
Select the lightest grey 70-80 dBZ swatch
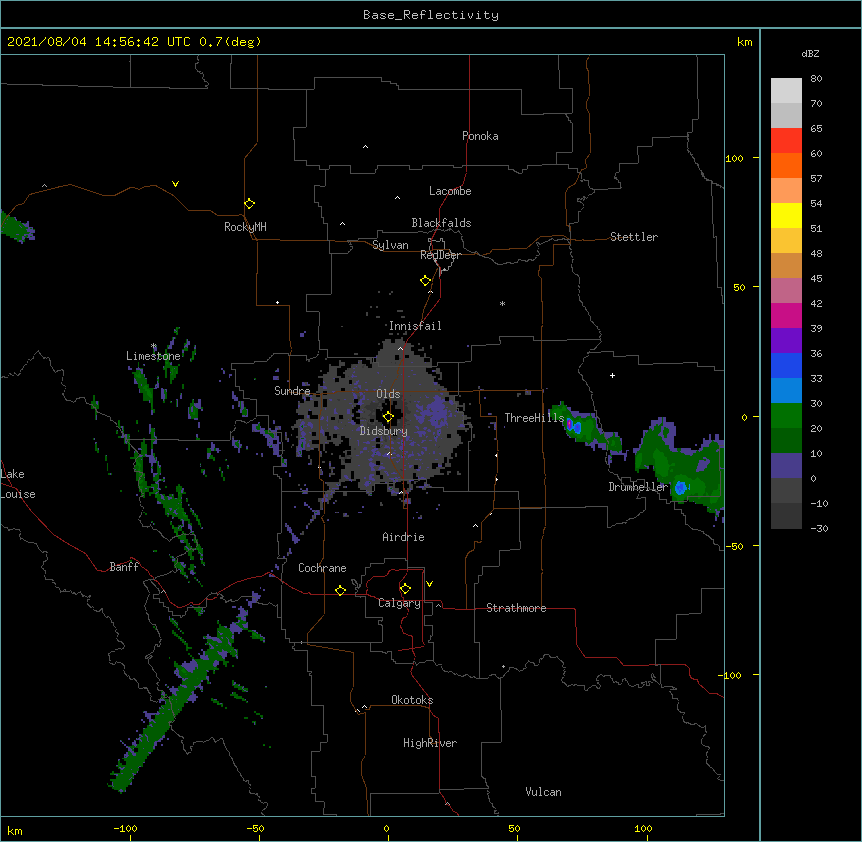[x=786, y=91]
